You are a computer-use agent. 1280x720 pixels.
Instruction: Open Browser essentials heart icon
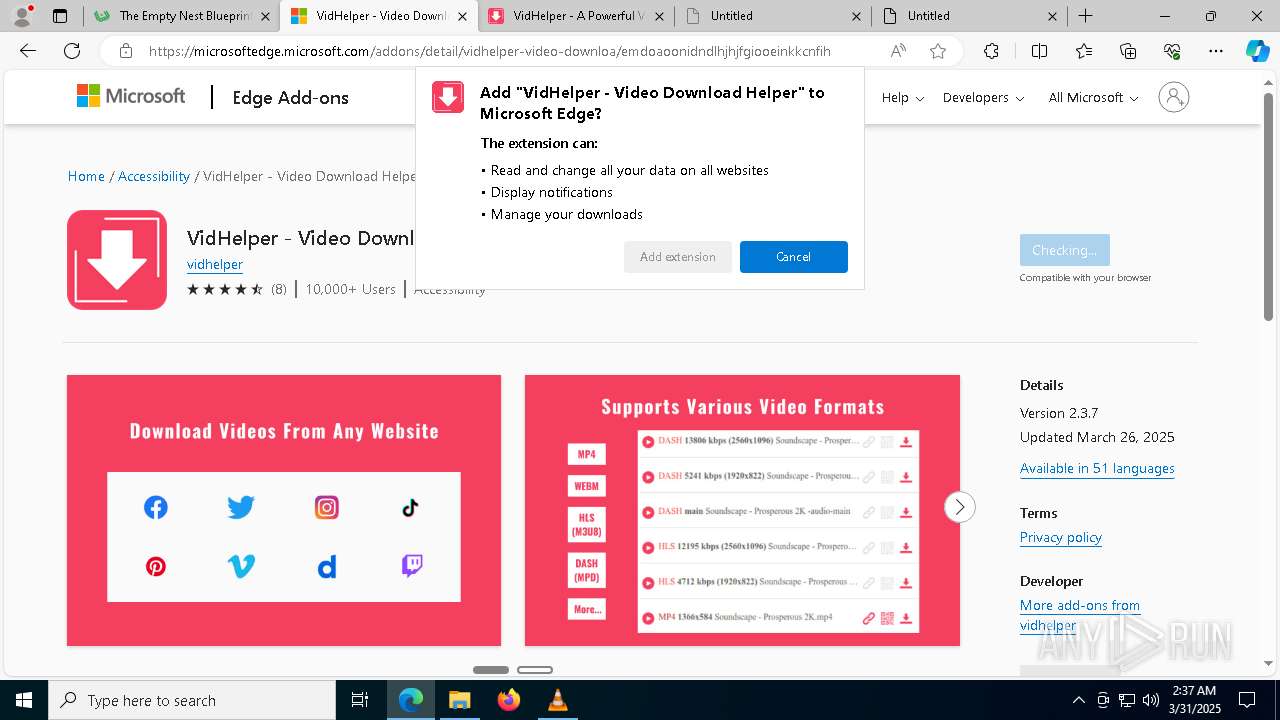[x=1172, y=51]
